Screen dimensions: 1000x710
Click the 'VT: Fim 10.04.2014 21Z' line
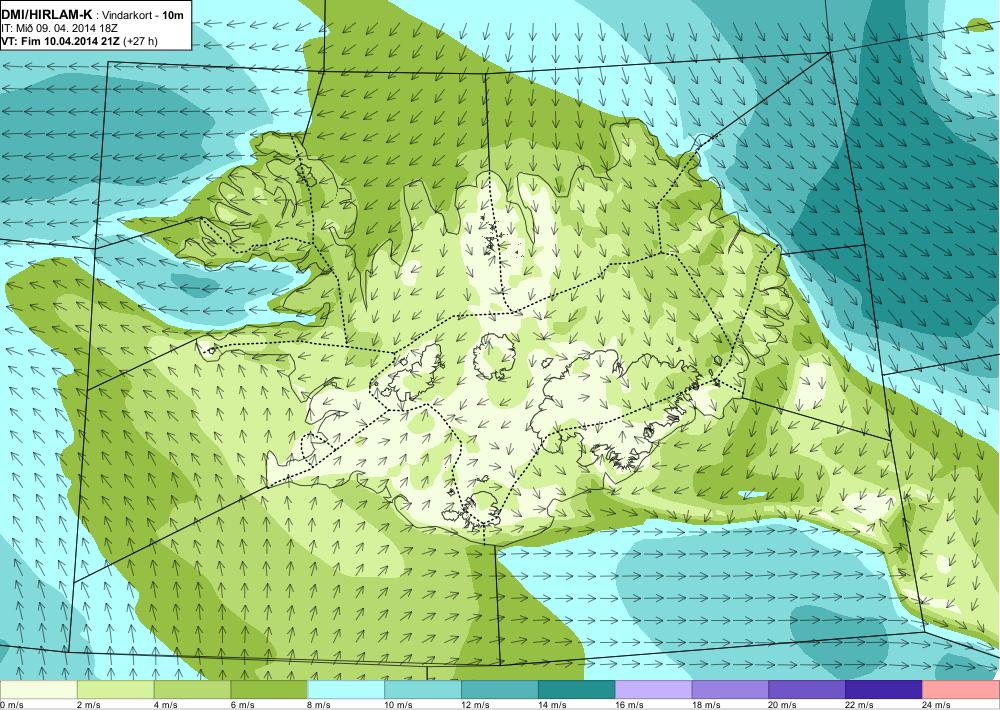pos(61,41)
